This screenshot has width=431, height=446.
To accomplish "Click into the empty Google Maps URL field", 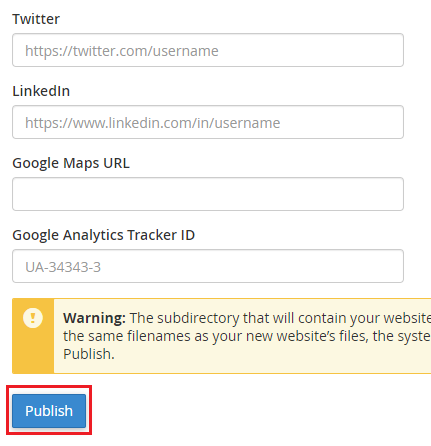I will [208, 194].
